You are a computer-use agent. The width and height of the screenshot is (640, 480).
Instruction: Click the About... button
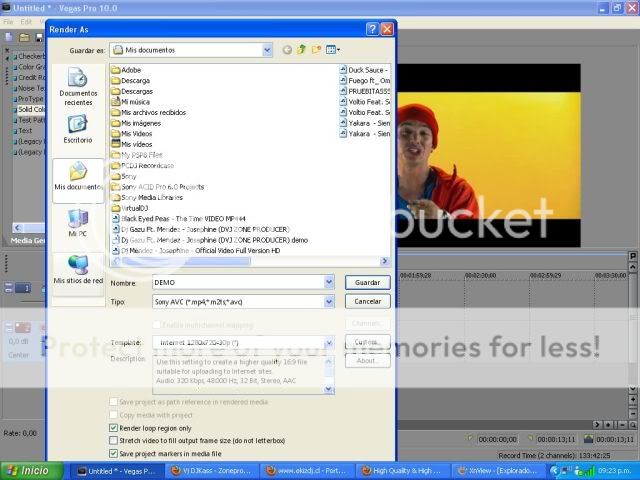(x=367, y=360)
